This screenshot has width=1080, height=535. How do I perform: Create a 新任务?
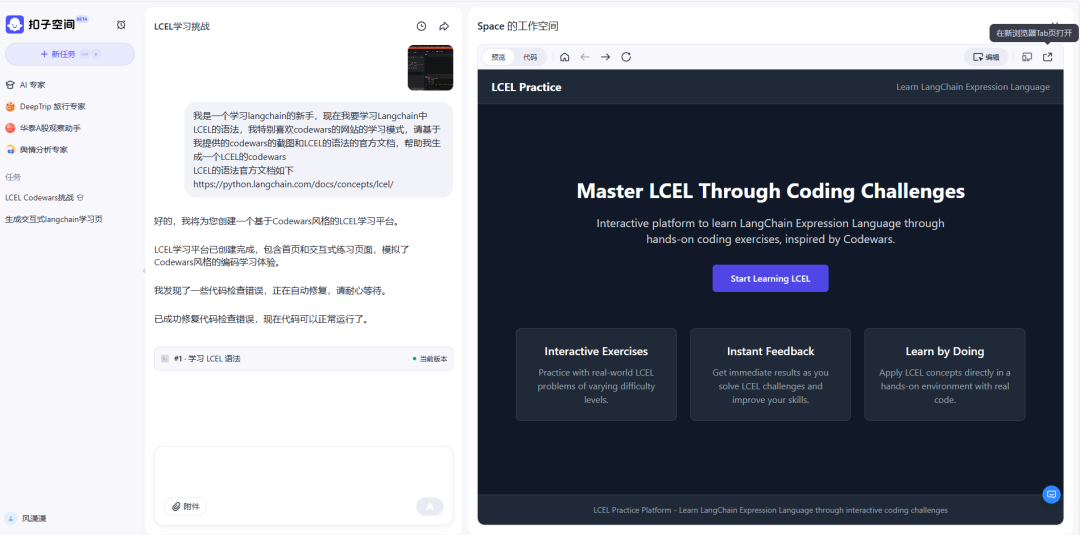click(x=70, y=54)
